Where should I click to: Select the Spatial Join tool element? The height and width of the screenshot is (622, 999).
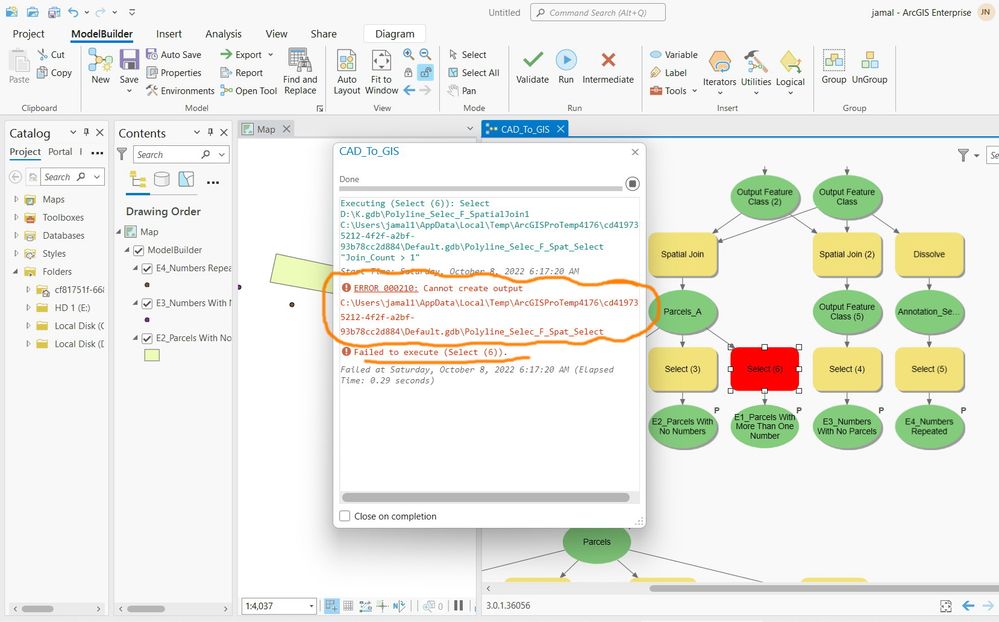pos(682,254)
